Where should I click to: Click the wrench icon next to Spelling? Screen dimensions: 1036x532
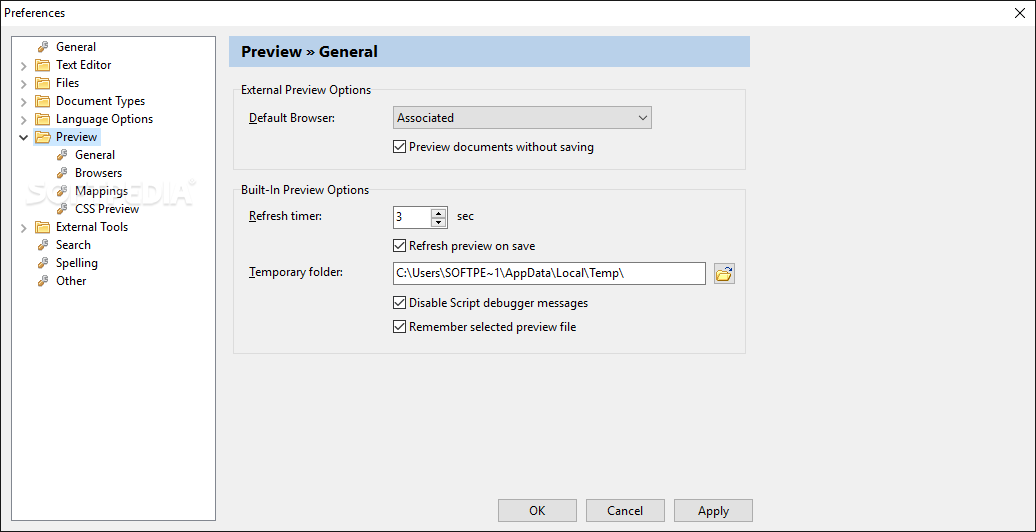43,262
